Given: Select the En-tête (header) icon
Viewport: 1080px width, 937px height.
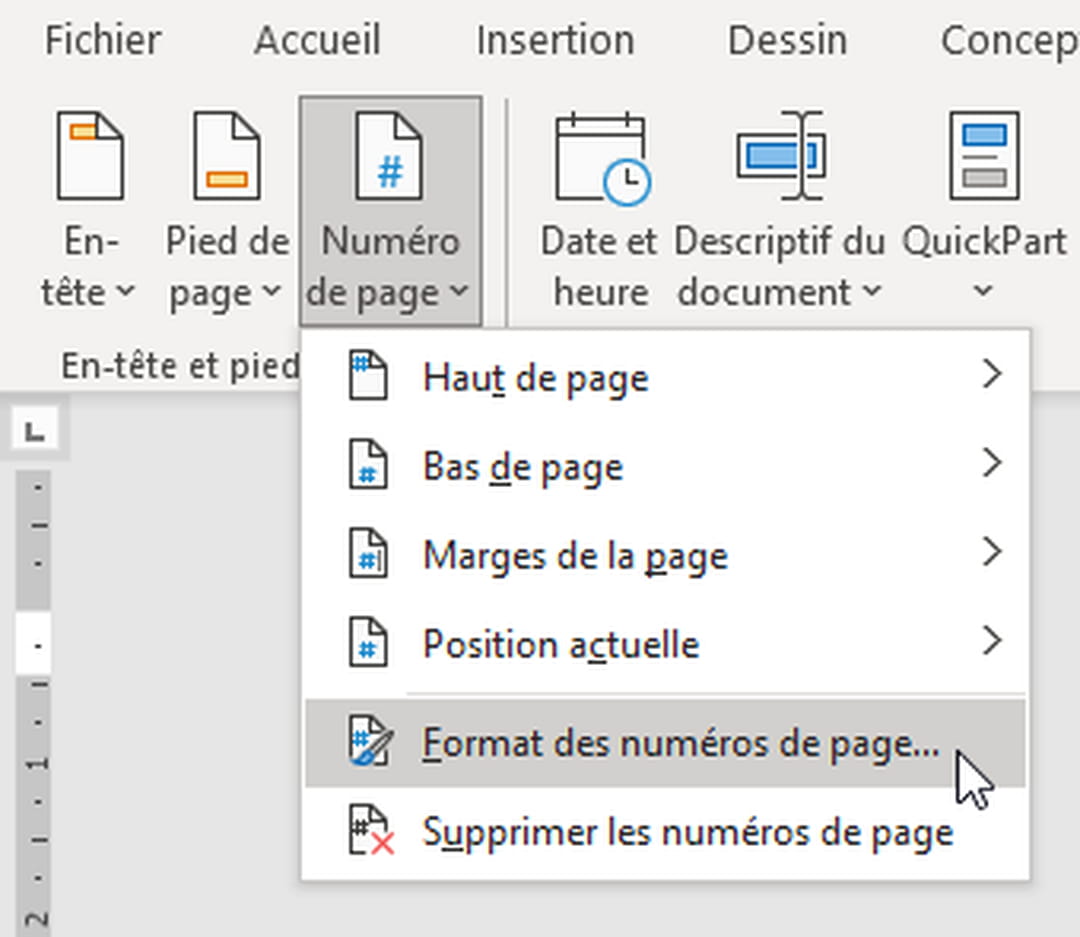Looking at the screenshot, I should click(x=88, y=155).
